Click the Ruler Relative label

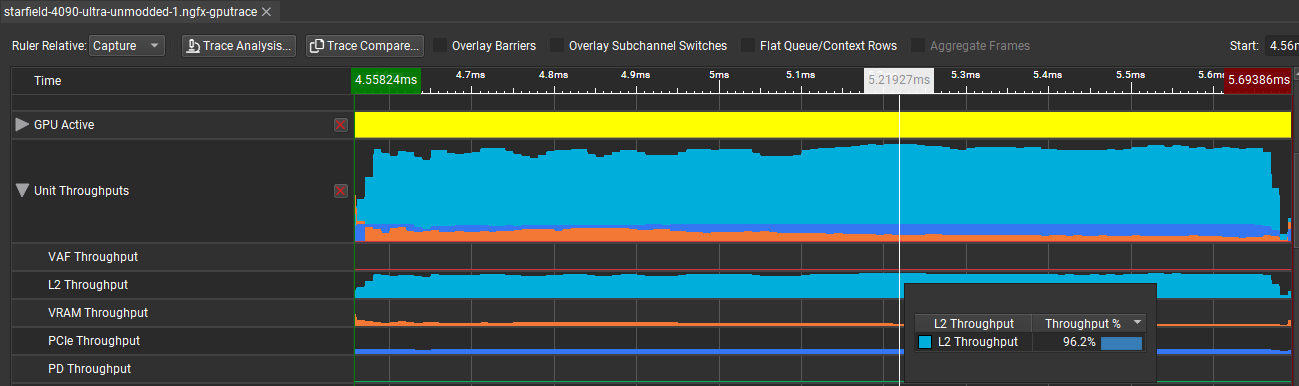coord(48,46)
